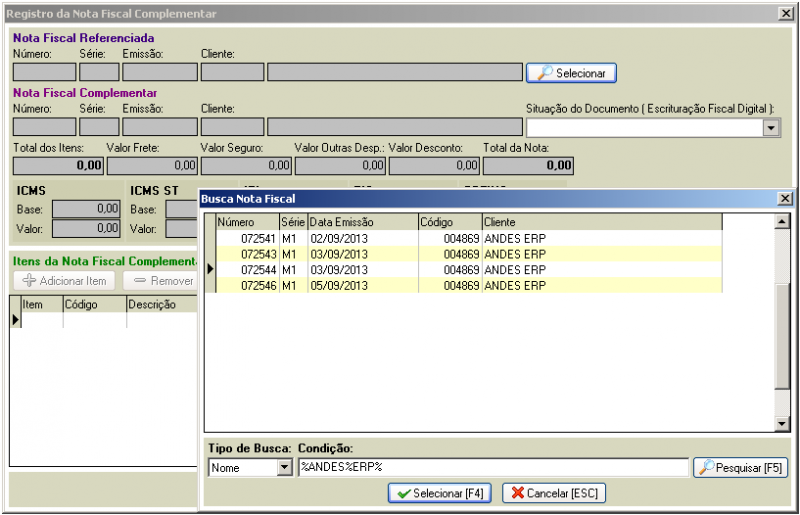This screenshot has height=515, width=800.
Task: Click the Pesquisar [F5] button
Action: pyautogui.click(x=740, y=467)
